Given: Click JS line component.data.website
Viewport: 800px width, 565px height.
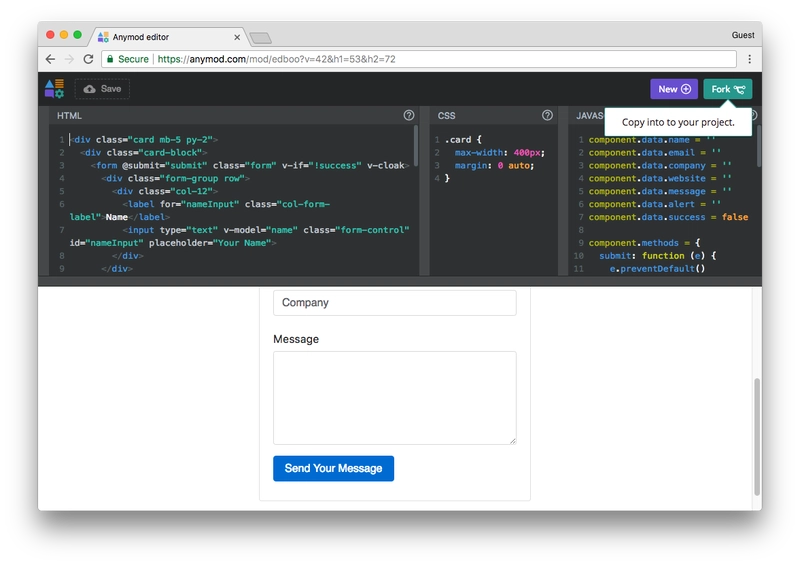Looking at the screenshot, I should pos(660,178).
